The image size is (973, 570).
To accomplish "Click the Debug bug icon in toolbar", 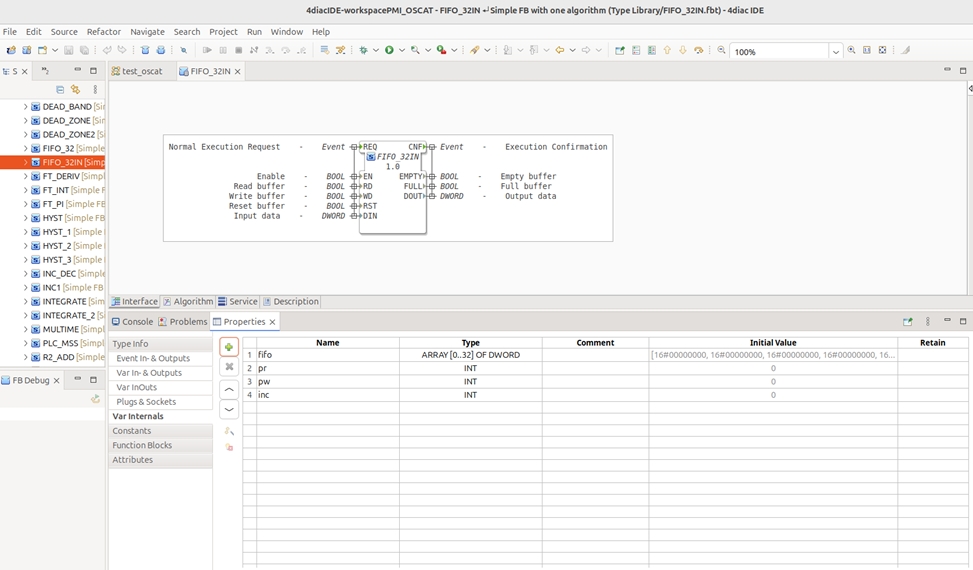I will tap(364, 50).
